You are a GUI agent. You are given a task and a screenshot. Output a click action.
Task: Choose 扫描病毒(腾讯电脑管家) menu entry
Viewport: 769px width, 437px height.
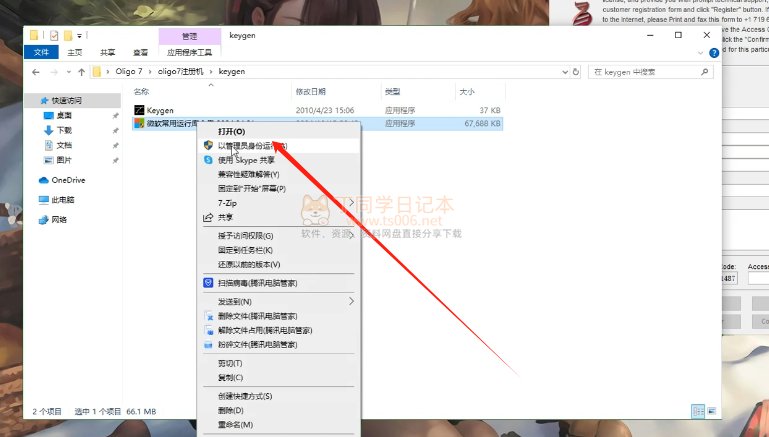pyautogui.click(x=279, y=283)
